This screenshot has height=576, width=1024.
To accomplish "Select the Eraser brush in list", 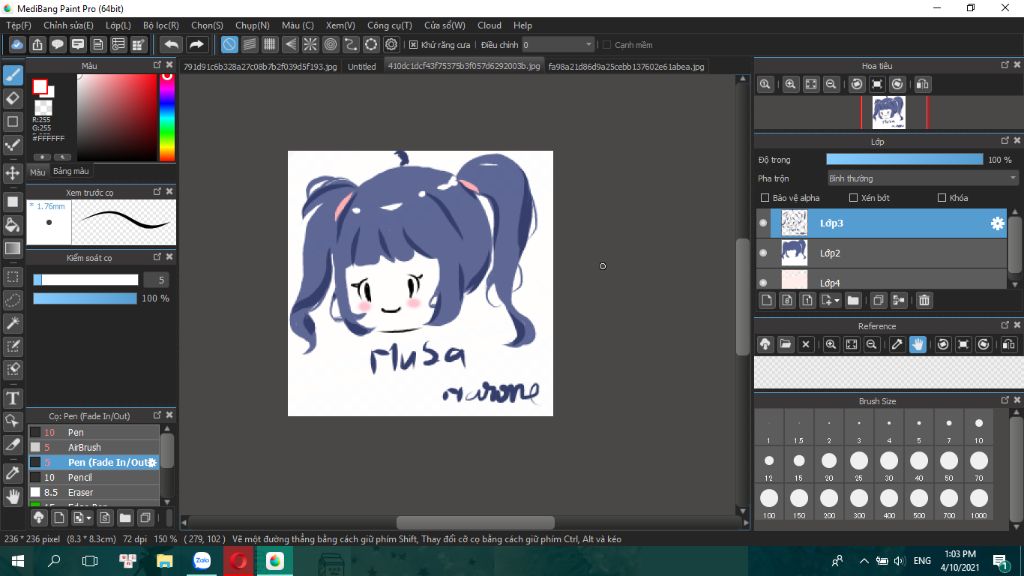I will [94, 492].
